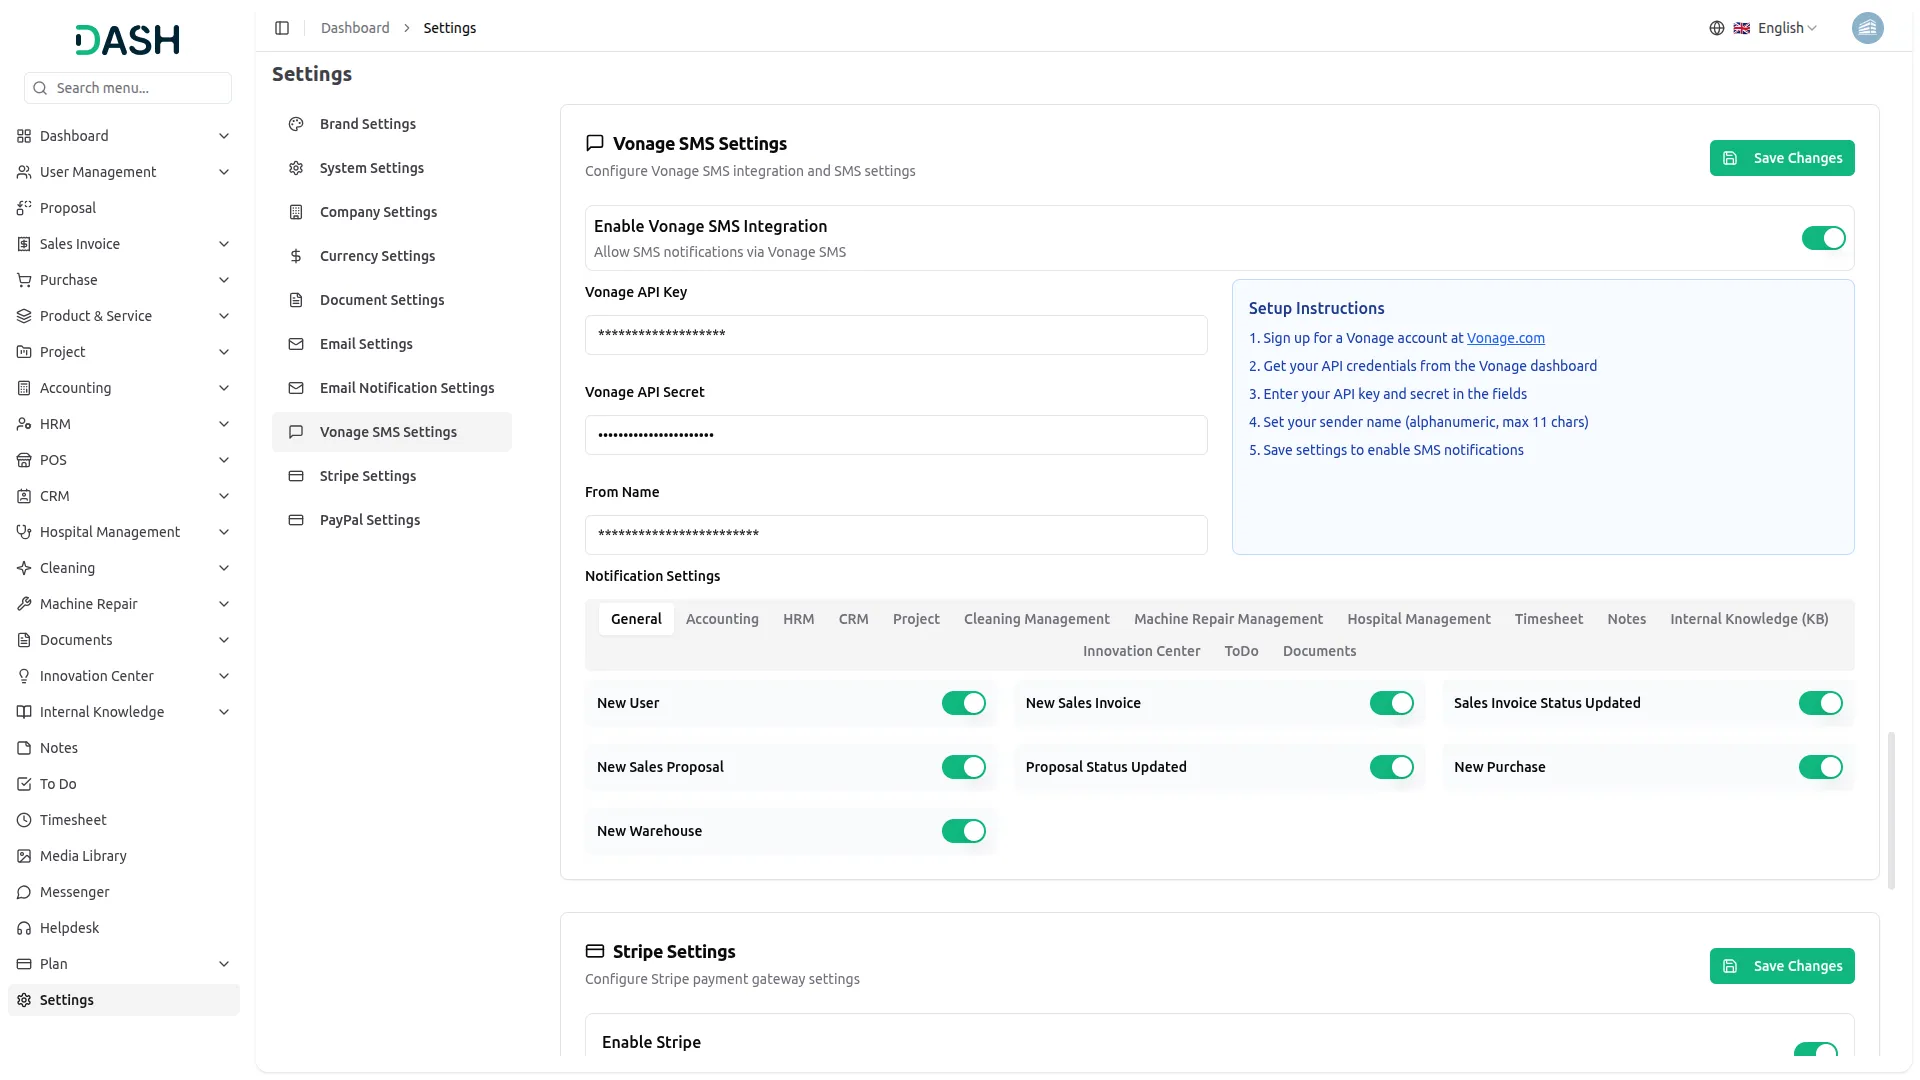1920x1080 pixels.
Task: Click the Search menu input field
Action: 128,88
